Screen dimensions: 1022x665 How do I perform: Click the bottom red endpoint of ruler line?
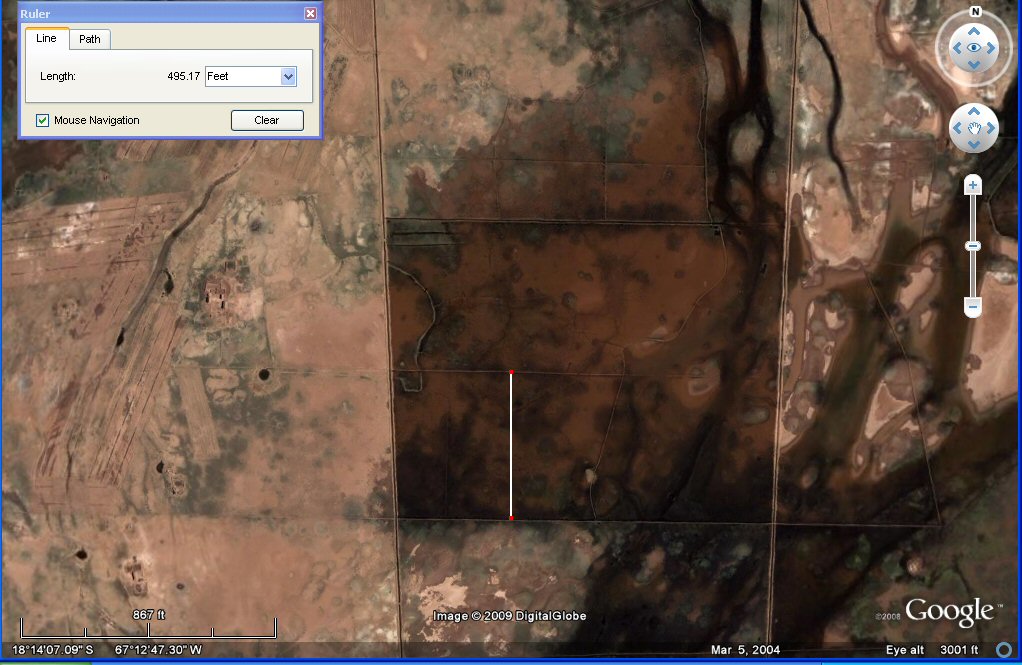coord(511,518)
